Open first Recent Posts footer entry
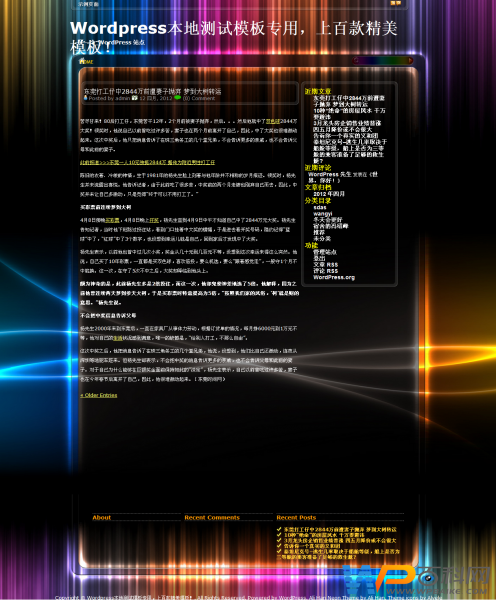 click(340, 530)
